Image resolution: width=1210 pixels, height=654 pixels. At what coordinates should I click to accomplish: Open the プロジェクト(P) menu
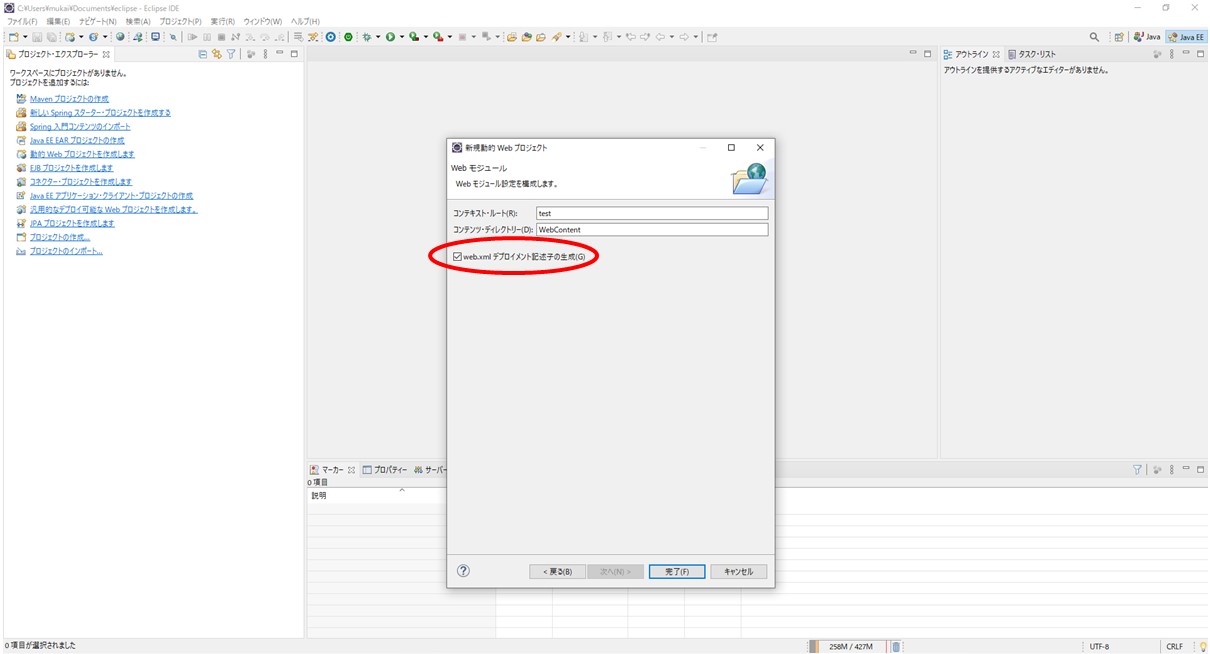[x=181, y=21]
